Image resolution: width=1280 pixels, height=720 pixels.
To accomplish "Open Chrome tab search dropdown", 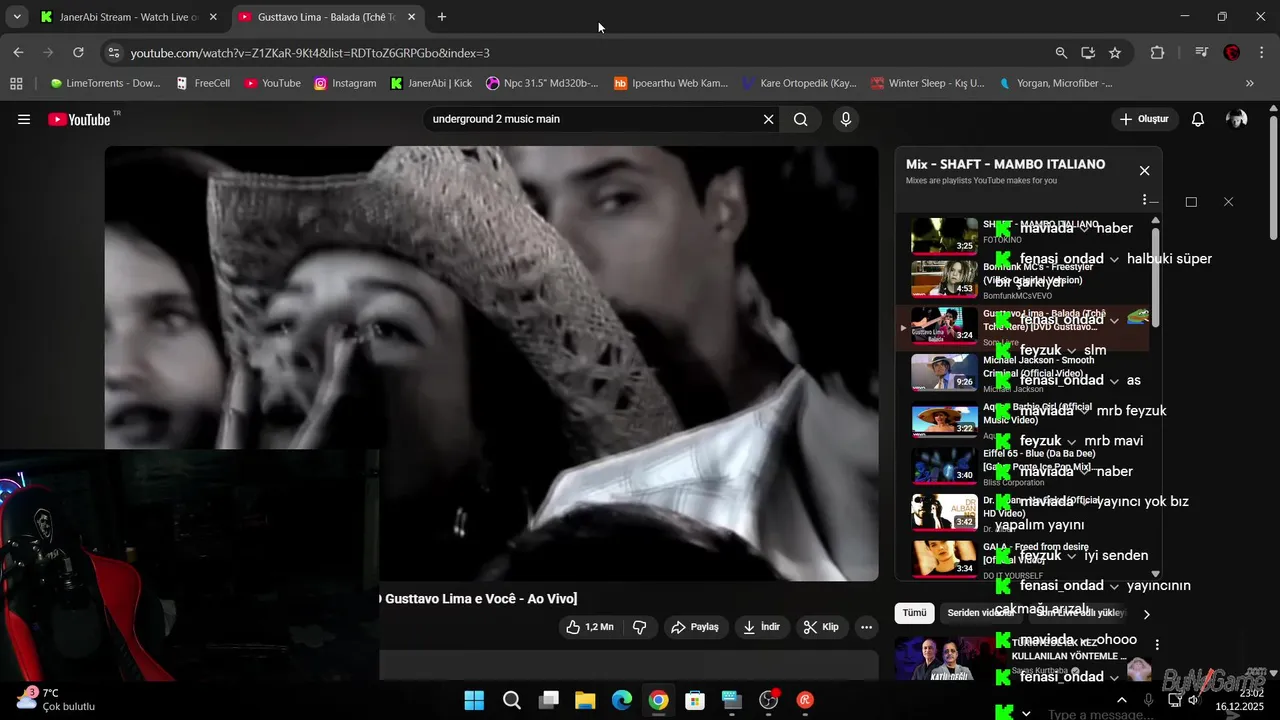I will [x=16, y=17].
